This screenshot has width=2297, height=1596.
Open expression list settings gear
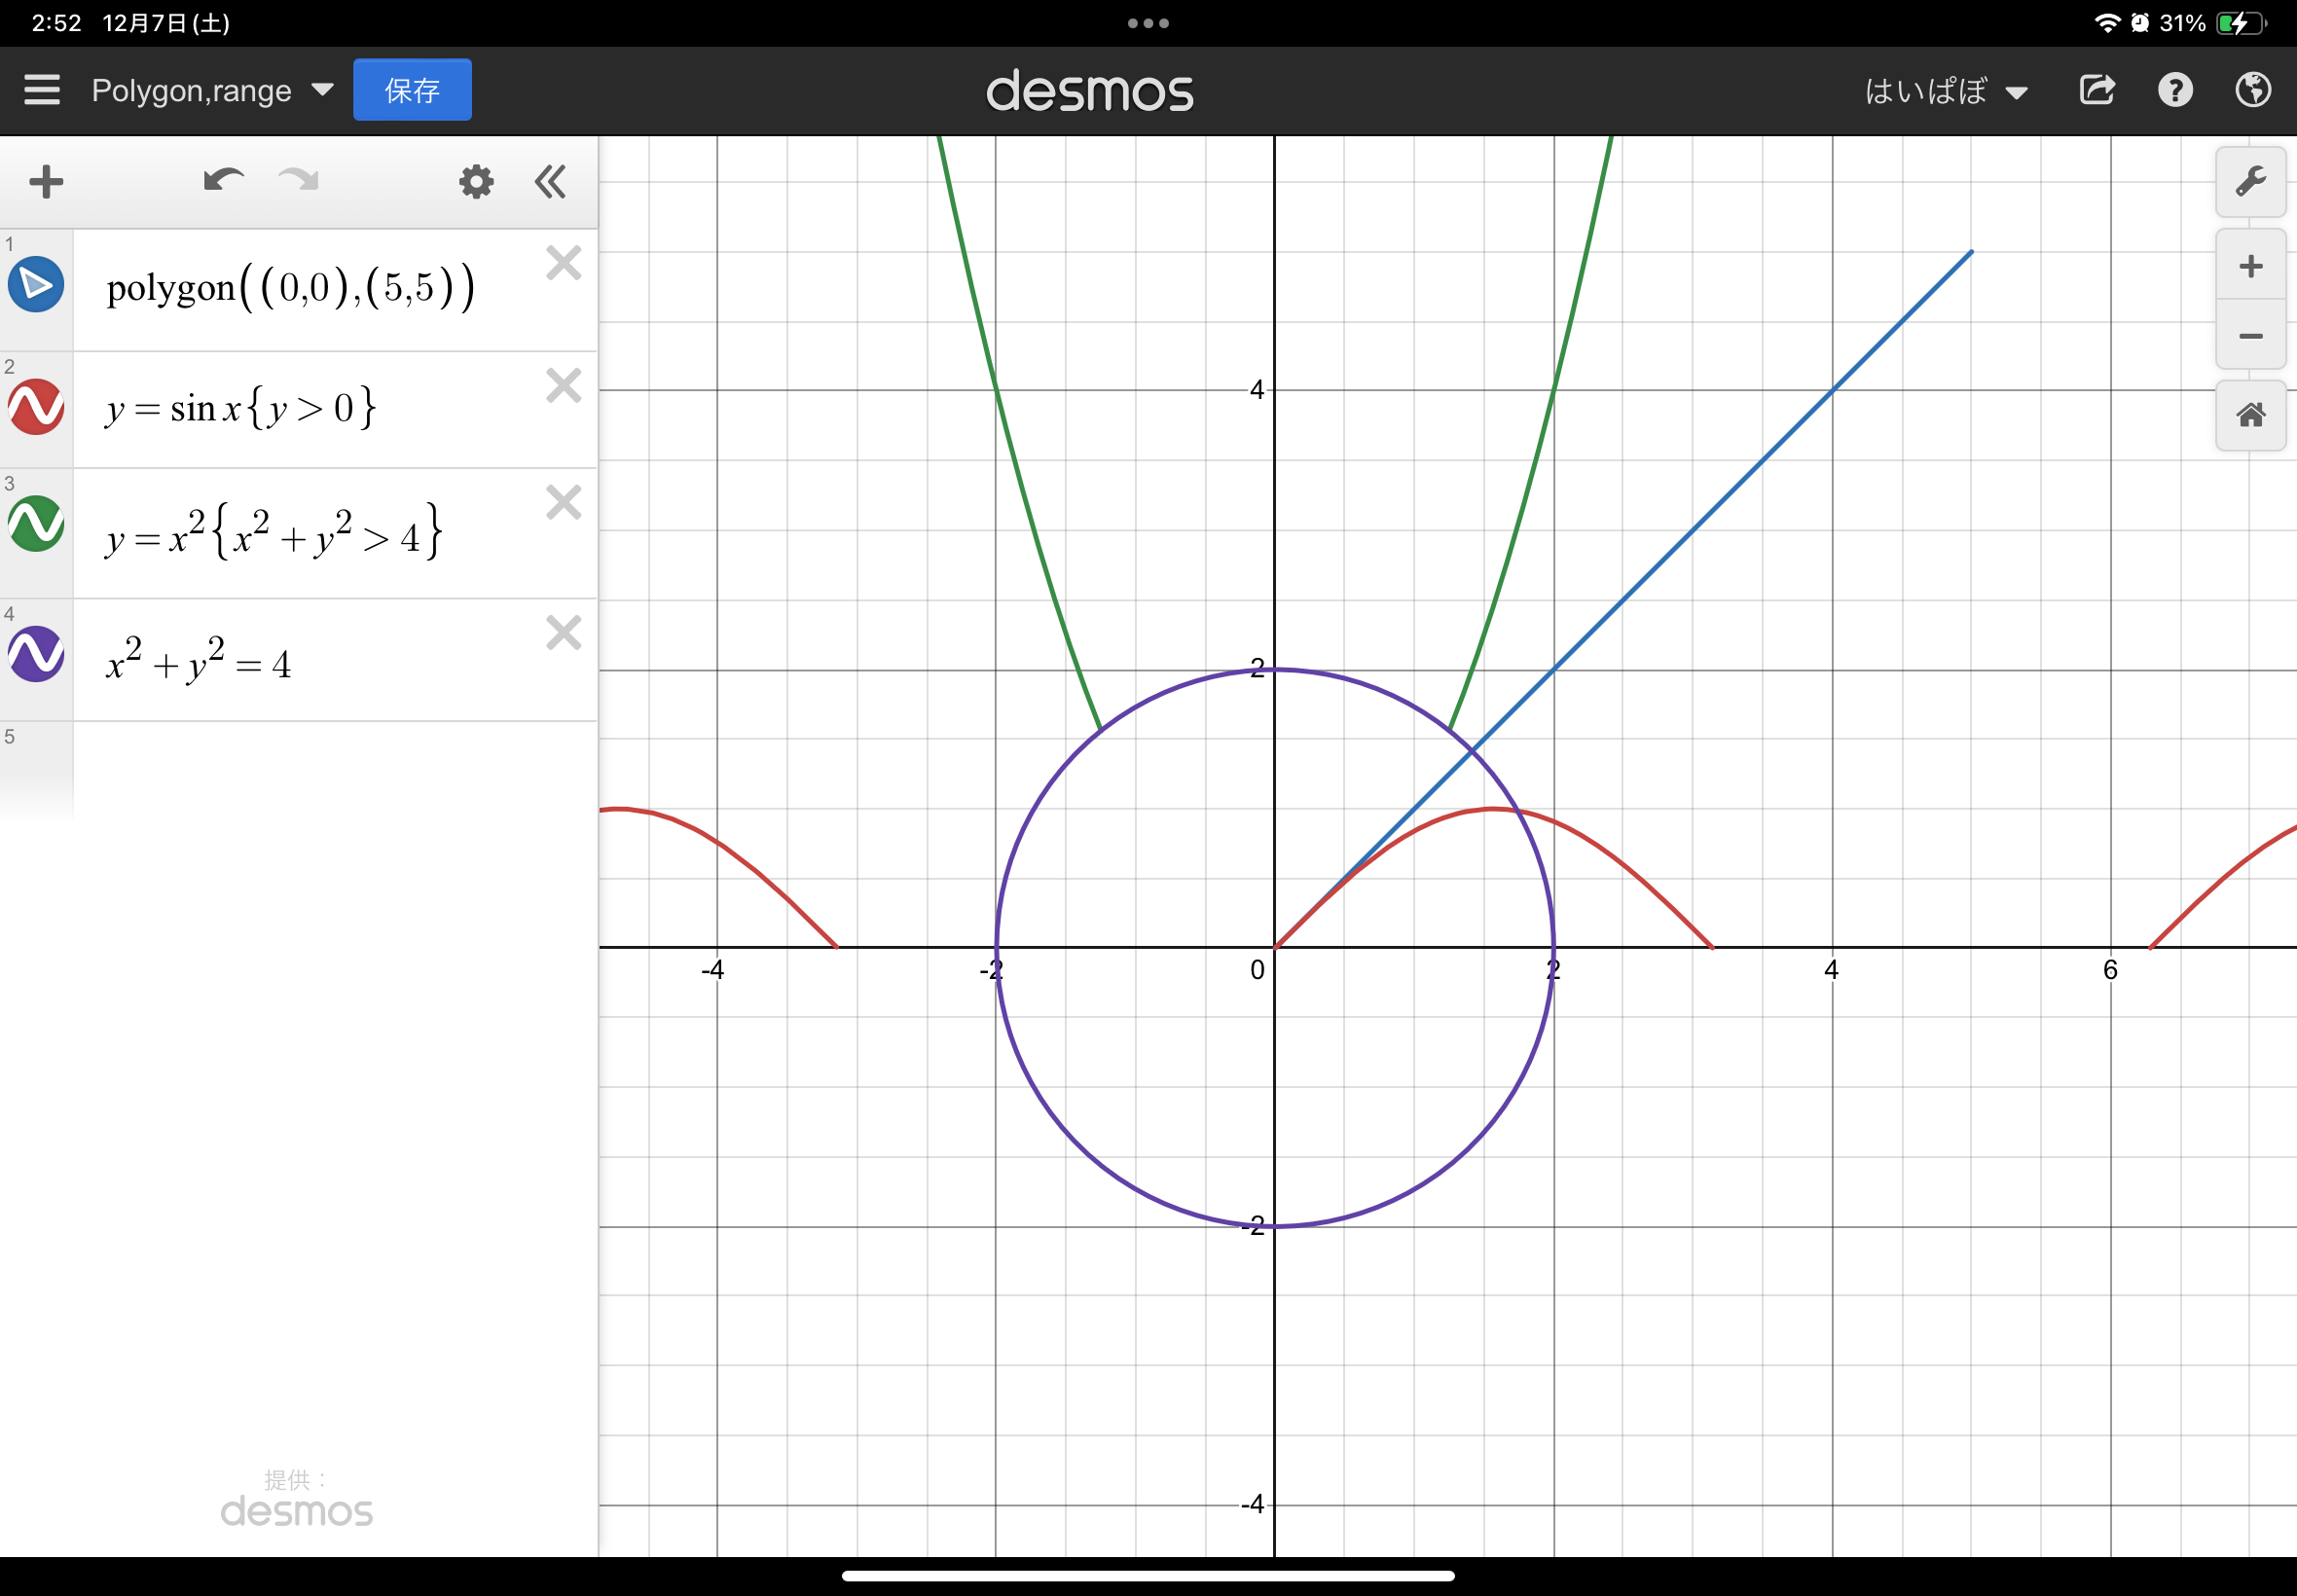[476, 182]
